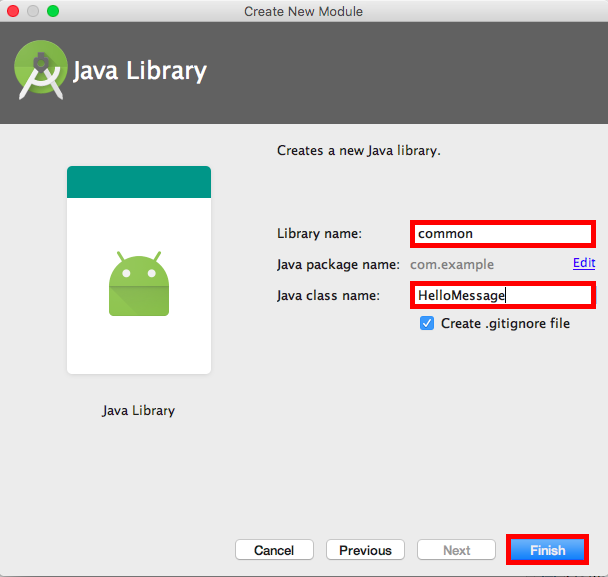Click the gray minimize window button
The width and height of the screenshot is (608, 577).
pyautogui.click(x=33, y=11)
